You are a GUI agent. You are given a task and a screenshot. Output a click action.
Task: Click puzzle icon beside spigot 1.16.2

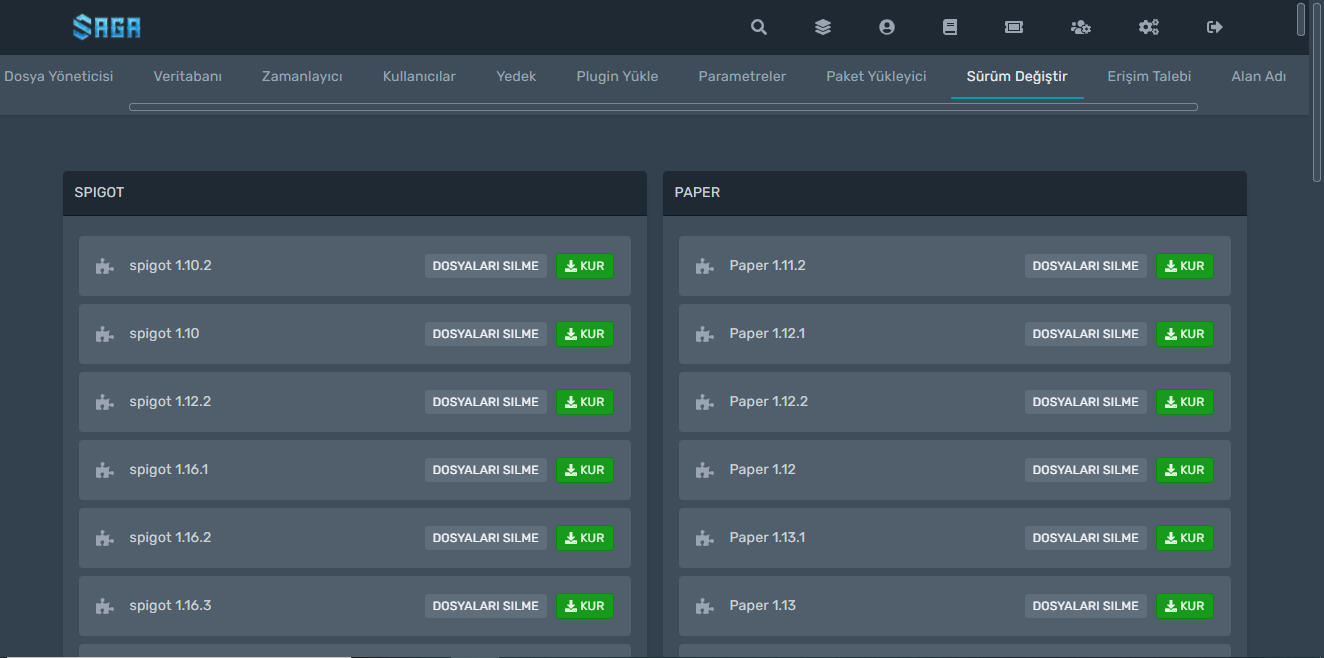pos(104,538)
